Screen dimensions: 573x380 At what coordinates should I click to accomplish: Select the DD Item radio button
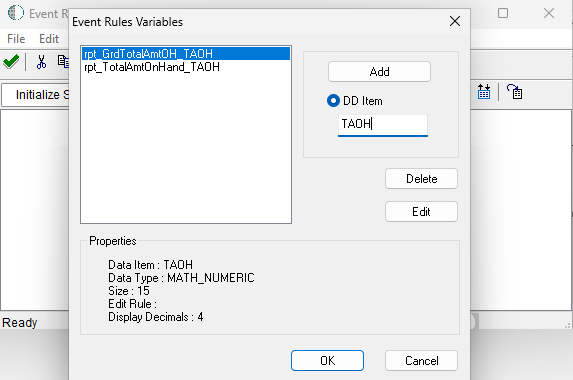click(x=333, y=100)
